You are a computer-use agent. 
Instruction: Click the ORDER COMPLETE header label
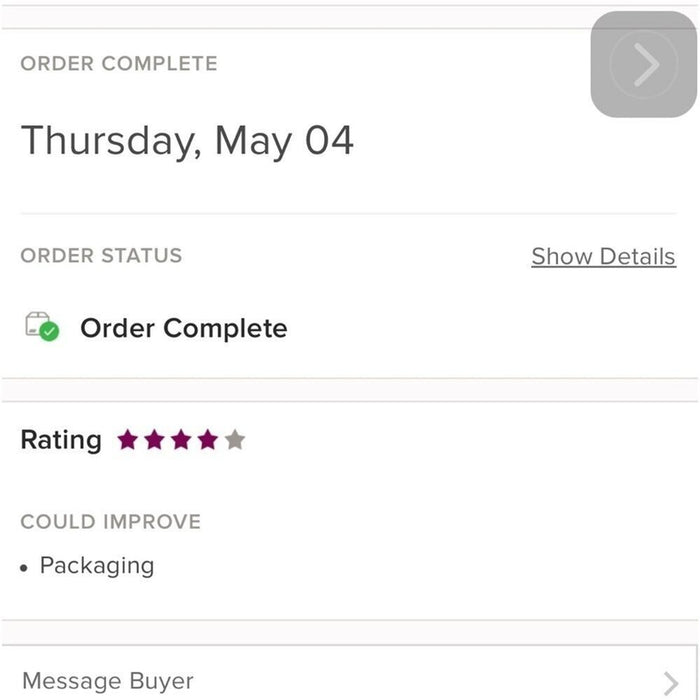click(118, 63)
